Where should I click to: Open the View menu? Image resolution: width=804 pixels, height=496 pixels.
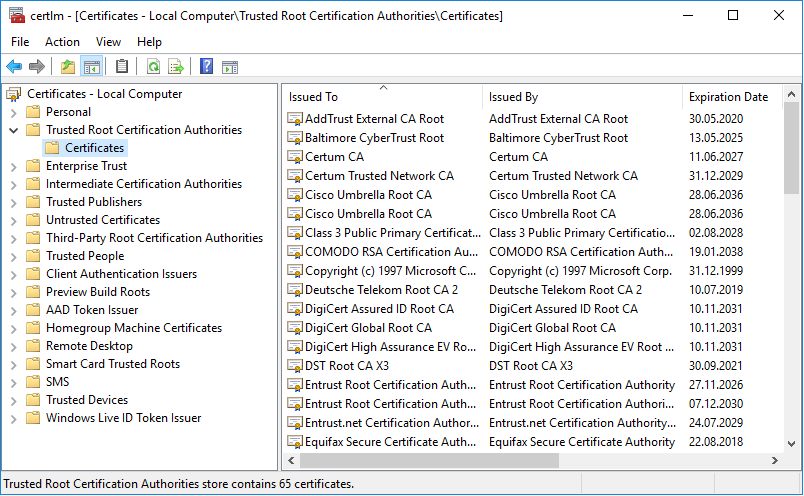point(108,42)
